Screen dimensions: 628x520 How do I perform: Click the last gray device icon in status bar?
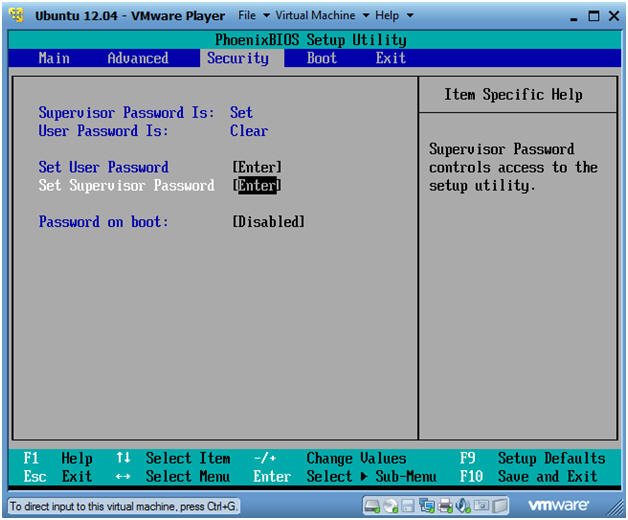tap(499, 506)
